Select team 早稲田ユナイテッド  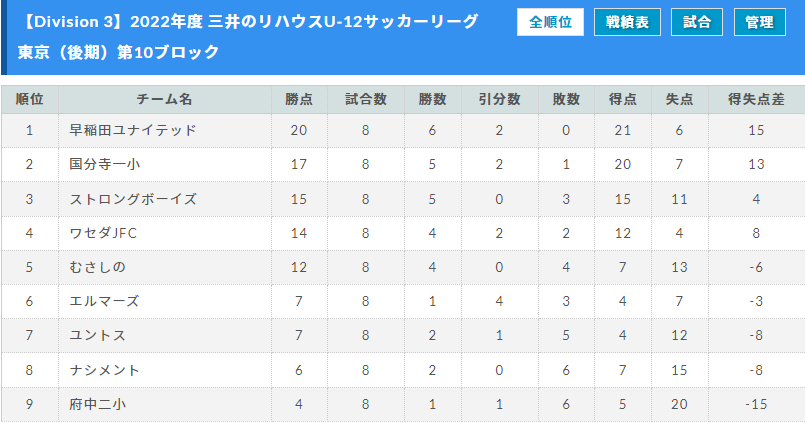pos(133,130)
